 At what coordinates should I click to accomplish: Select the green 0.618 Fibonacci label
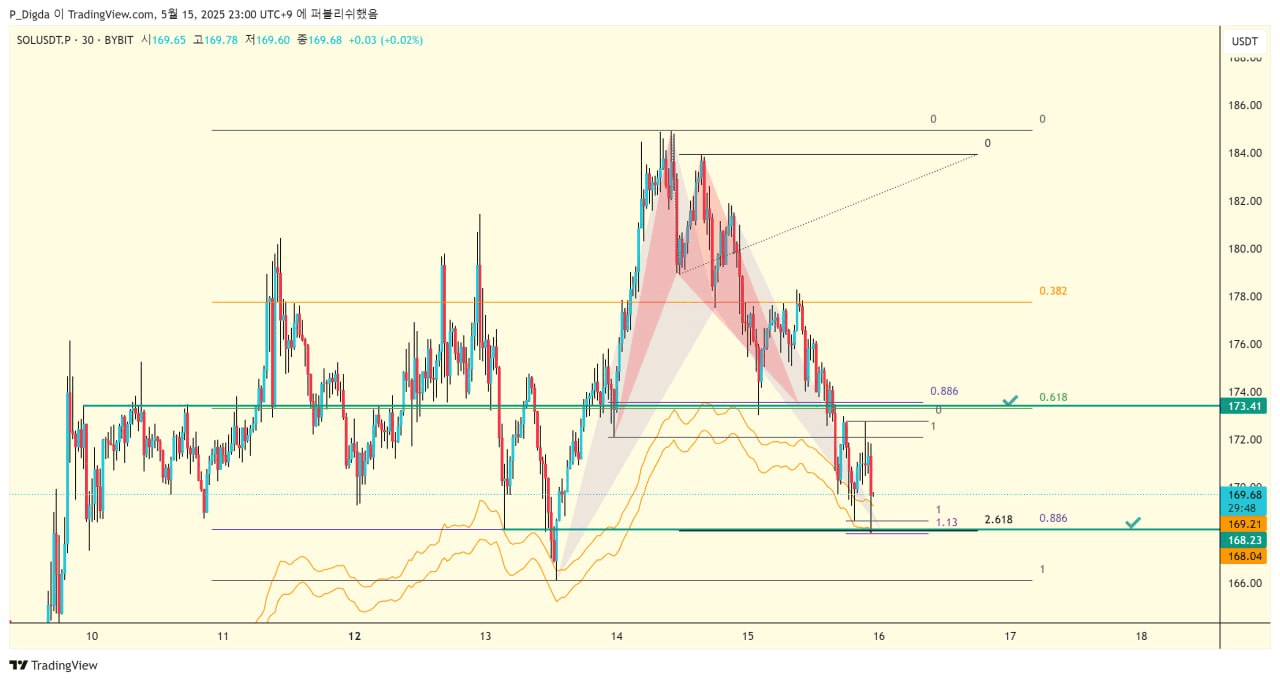coord(1053,397)
